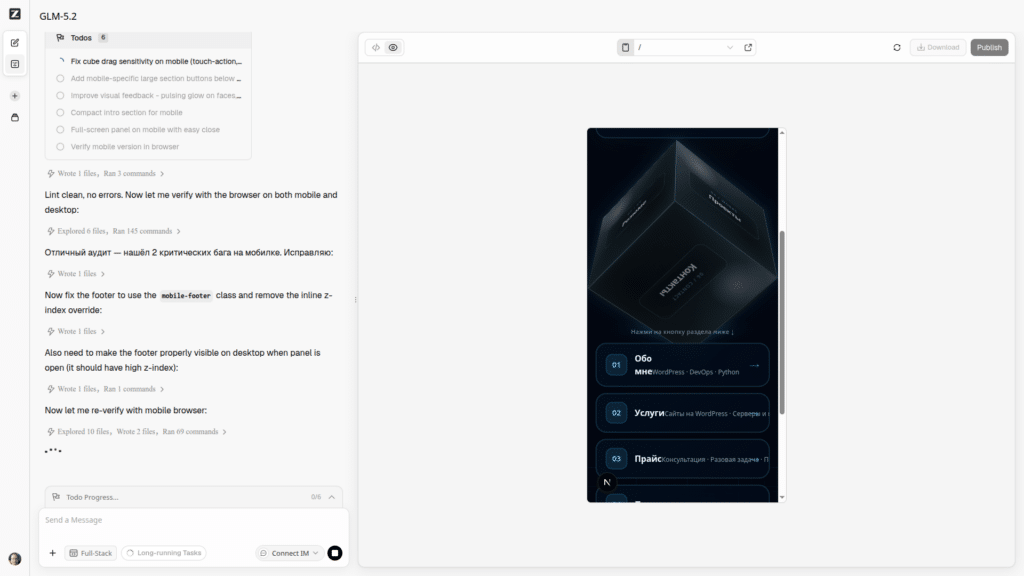Open the bag icon in left sidebar

tap(14, 118)
